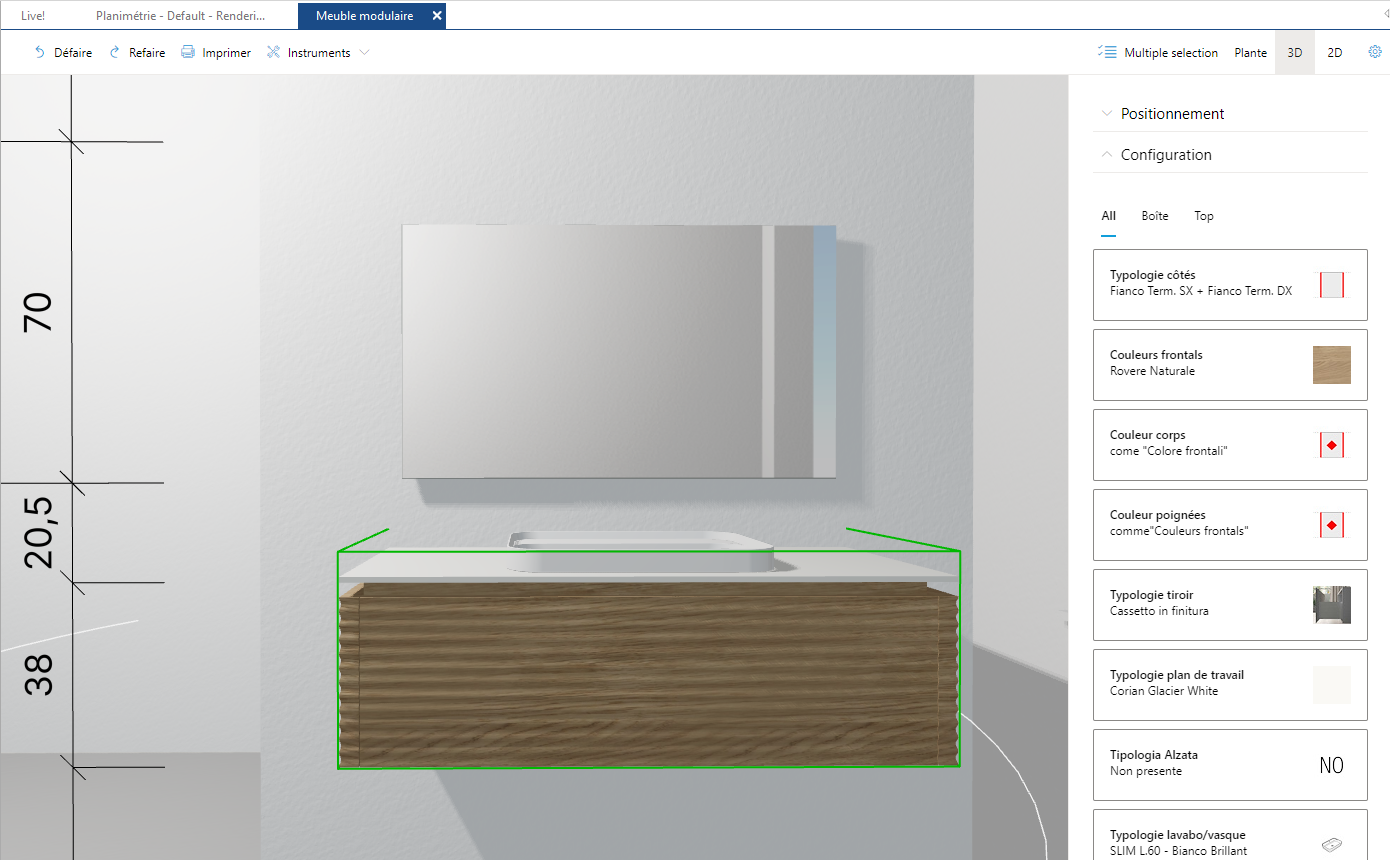Open the Typologie tiroir option card

[1230, 605]
